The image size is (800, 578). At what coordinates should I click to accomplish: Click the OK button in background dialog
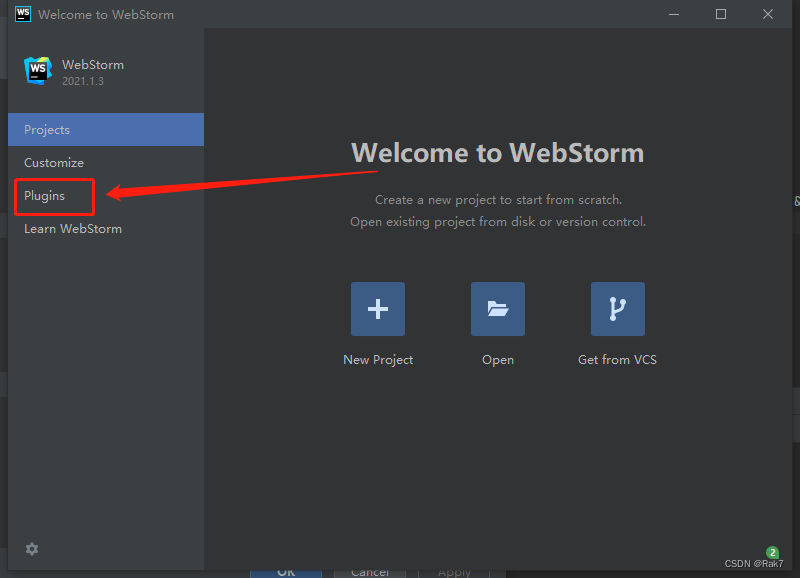coord(286,573)
